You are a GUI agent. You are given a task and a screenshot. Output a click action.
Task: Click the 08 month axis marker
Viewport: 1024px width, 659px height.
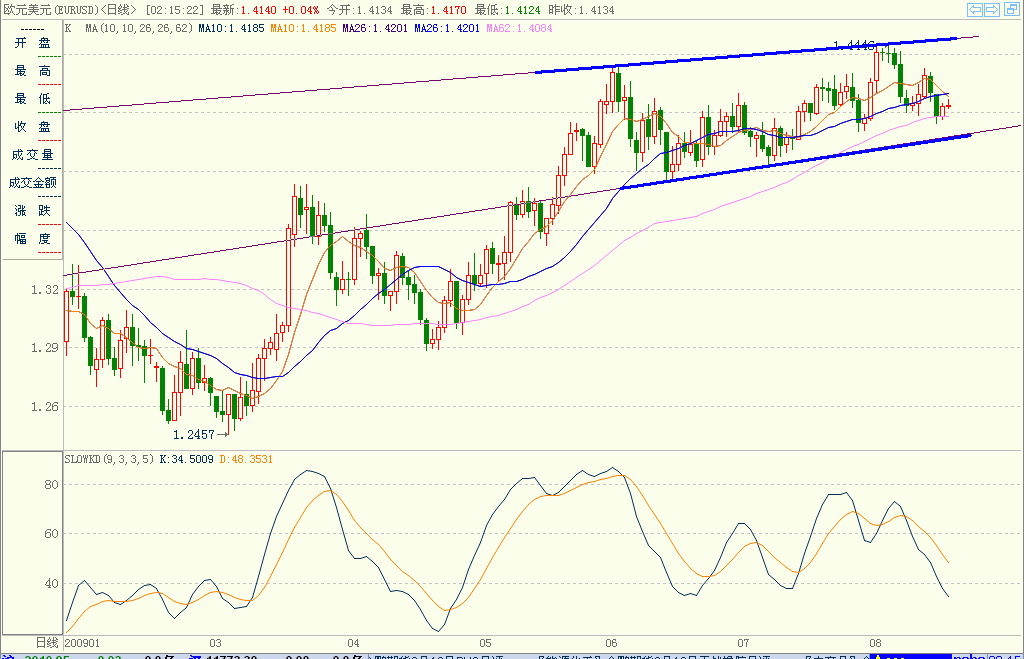[x=875, y=643]
